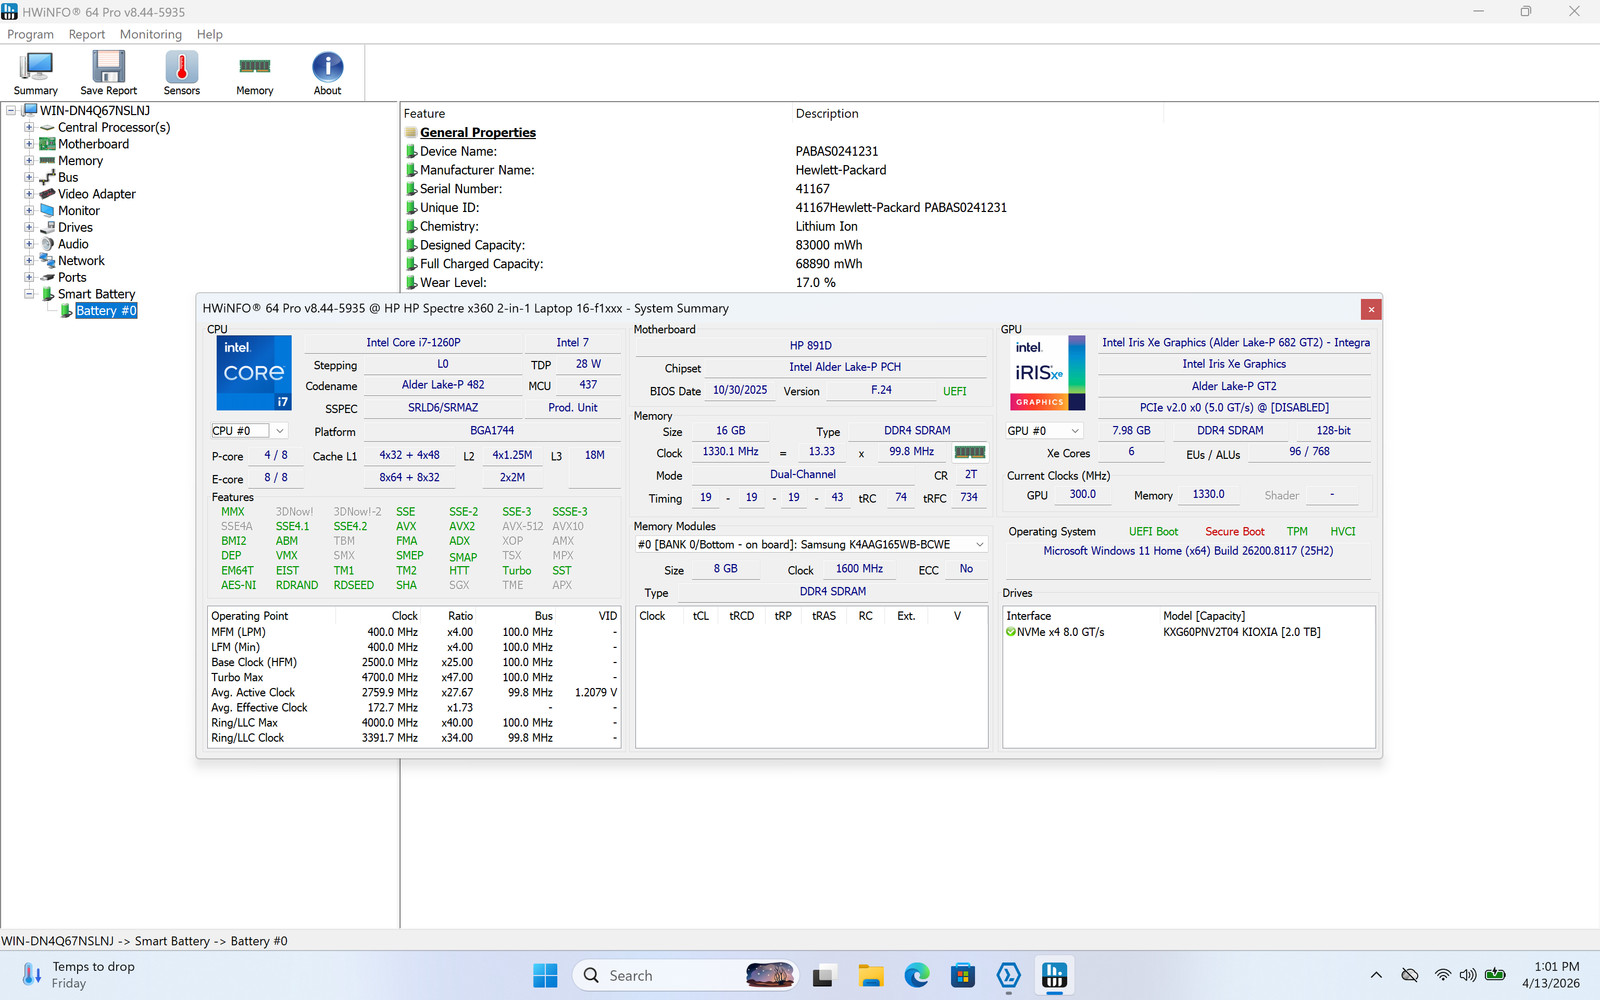Click the HWiNFO taskbar icon
The height and width of the screenshot is (1000, 1600).
[1054, 975]
